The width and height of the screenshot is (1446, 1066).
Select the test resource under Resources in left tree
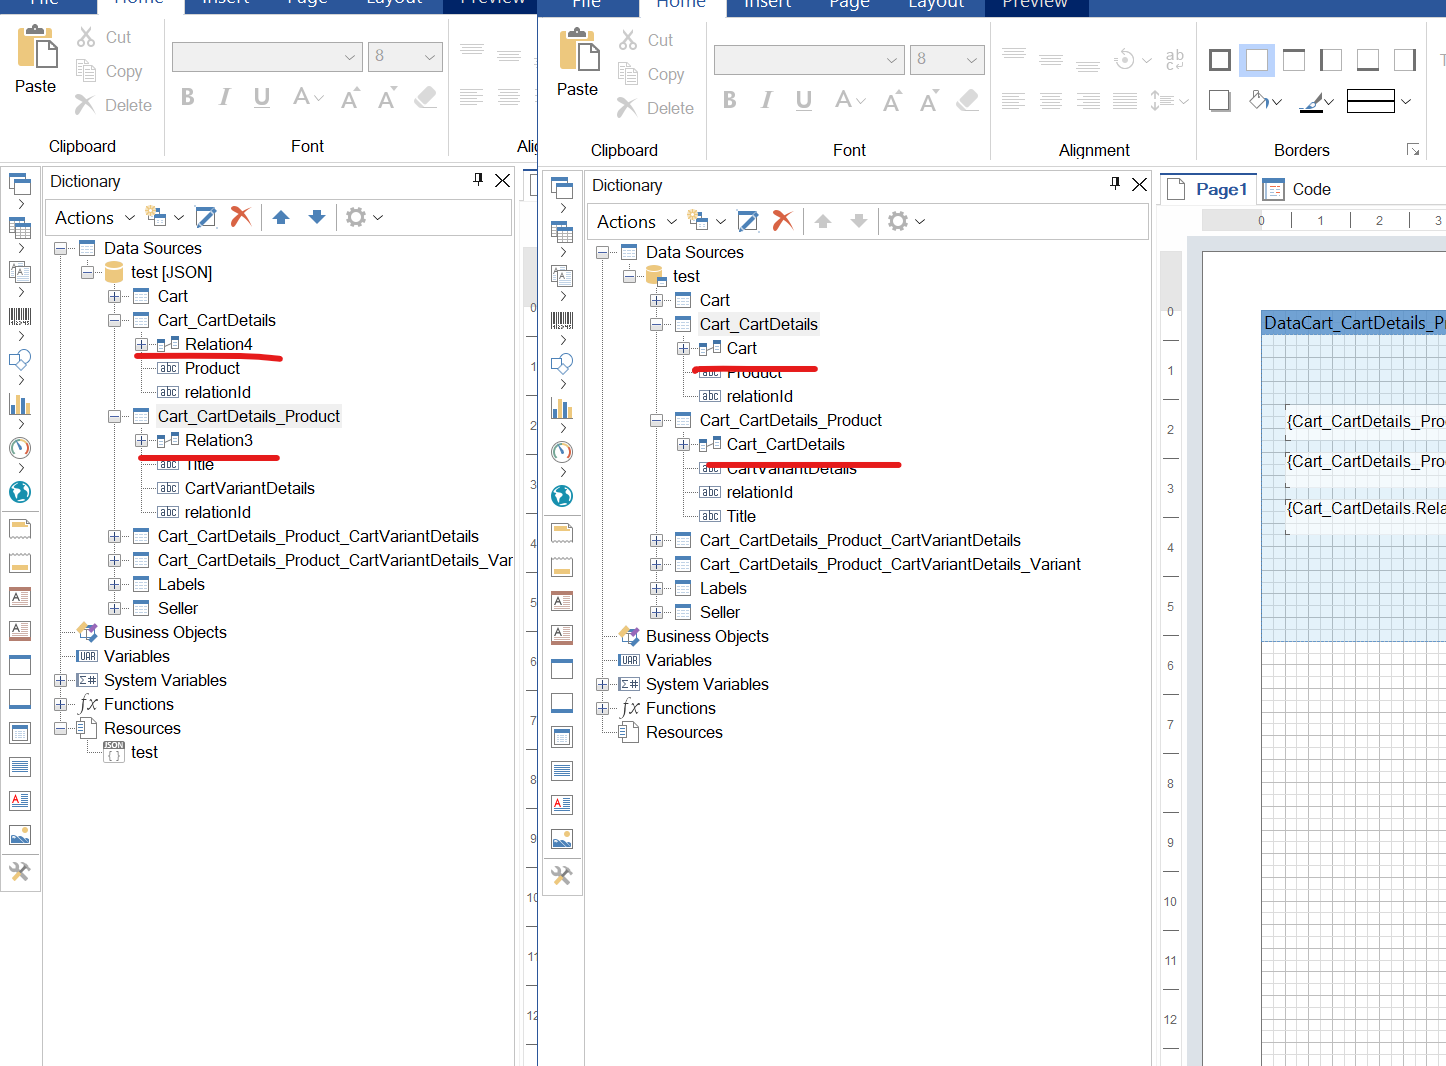tap(144, 752)
